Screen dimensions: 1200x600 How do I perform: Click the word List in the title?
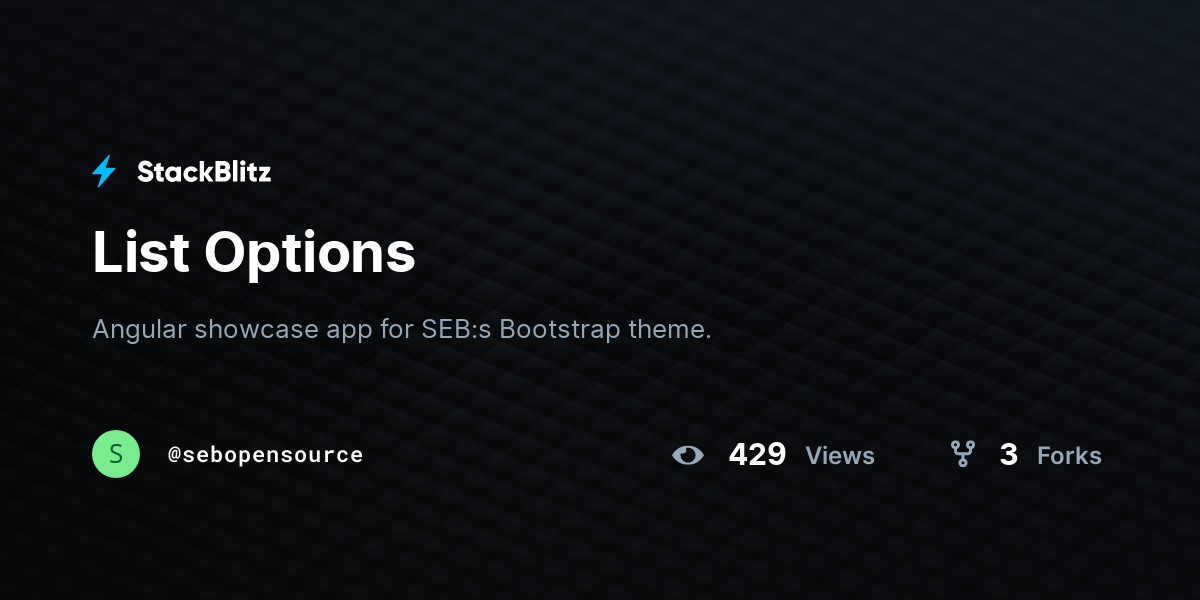(x=140, y=252)
